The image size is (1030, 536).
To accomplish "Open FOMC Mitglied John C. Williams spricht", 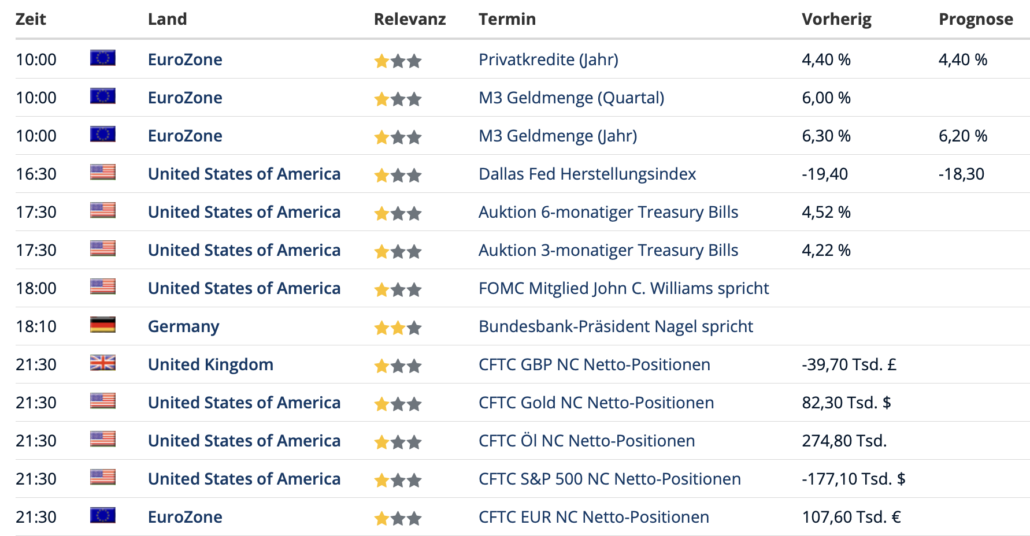I will click(623, 288).
